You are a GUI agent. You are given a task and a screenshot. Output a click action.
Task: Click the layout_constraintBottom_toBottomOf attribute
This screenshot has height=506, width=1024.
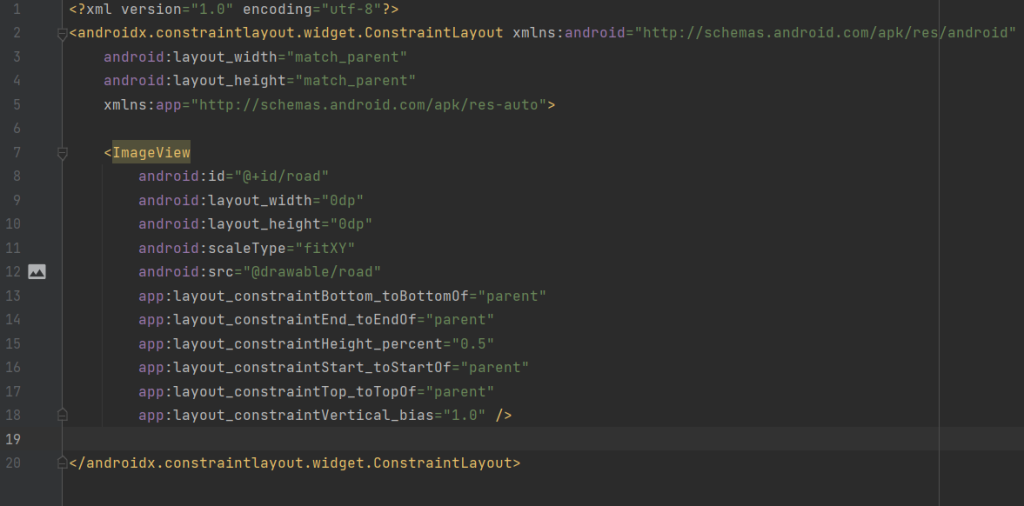pos(308,295)
